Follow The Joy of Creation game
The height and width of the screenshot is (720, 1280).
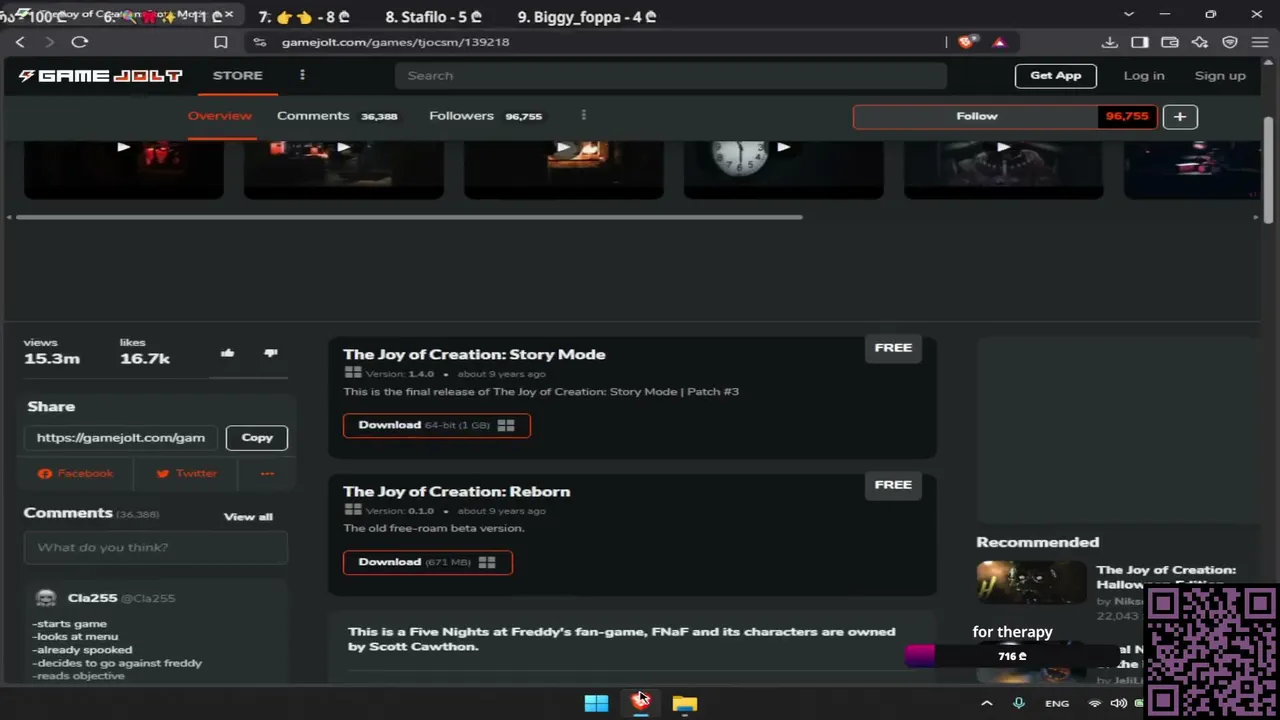[976, 116]
